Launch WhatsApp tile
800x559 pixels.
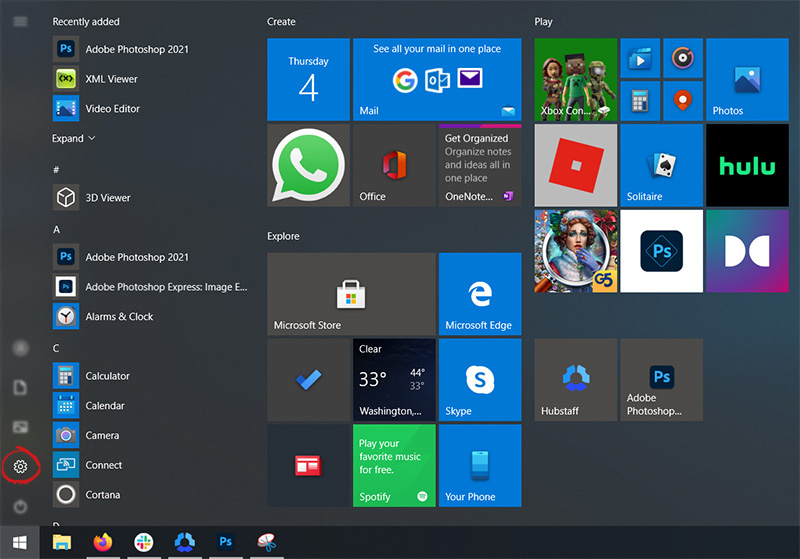pyautogui.click(x=309, y=165)
